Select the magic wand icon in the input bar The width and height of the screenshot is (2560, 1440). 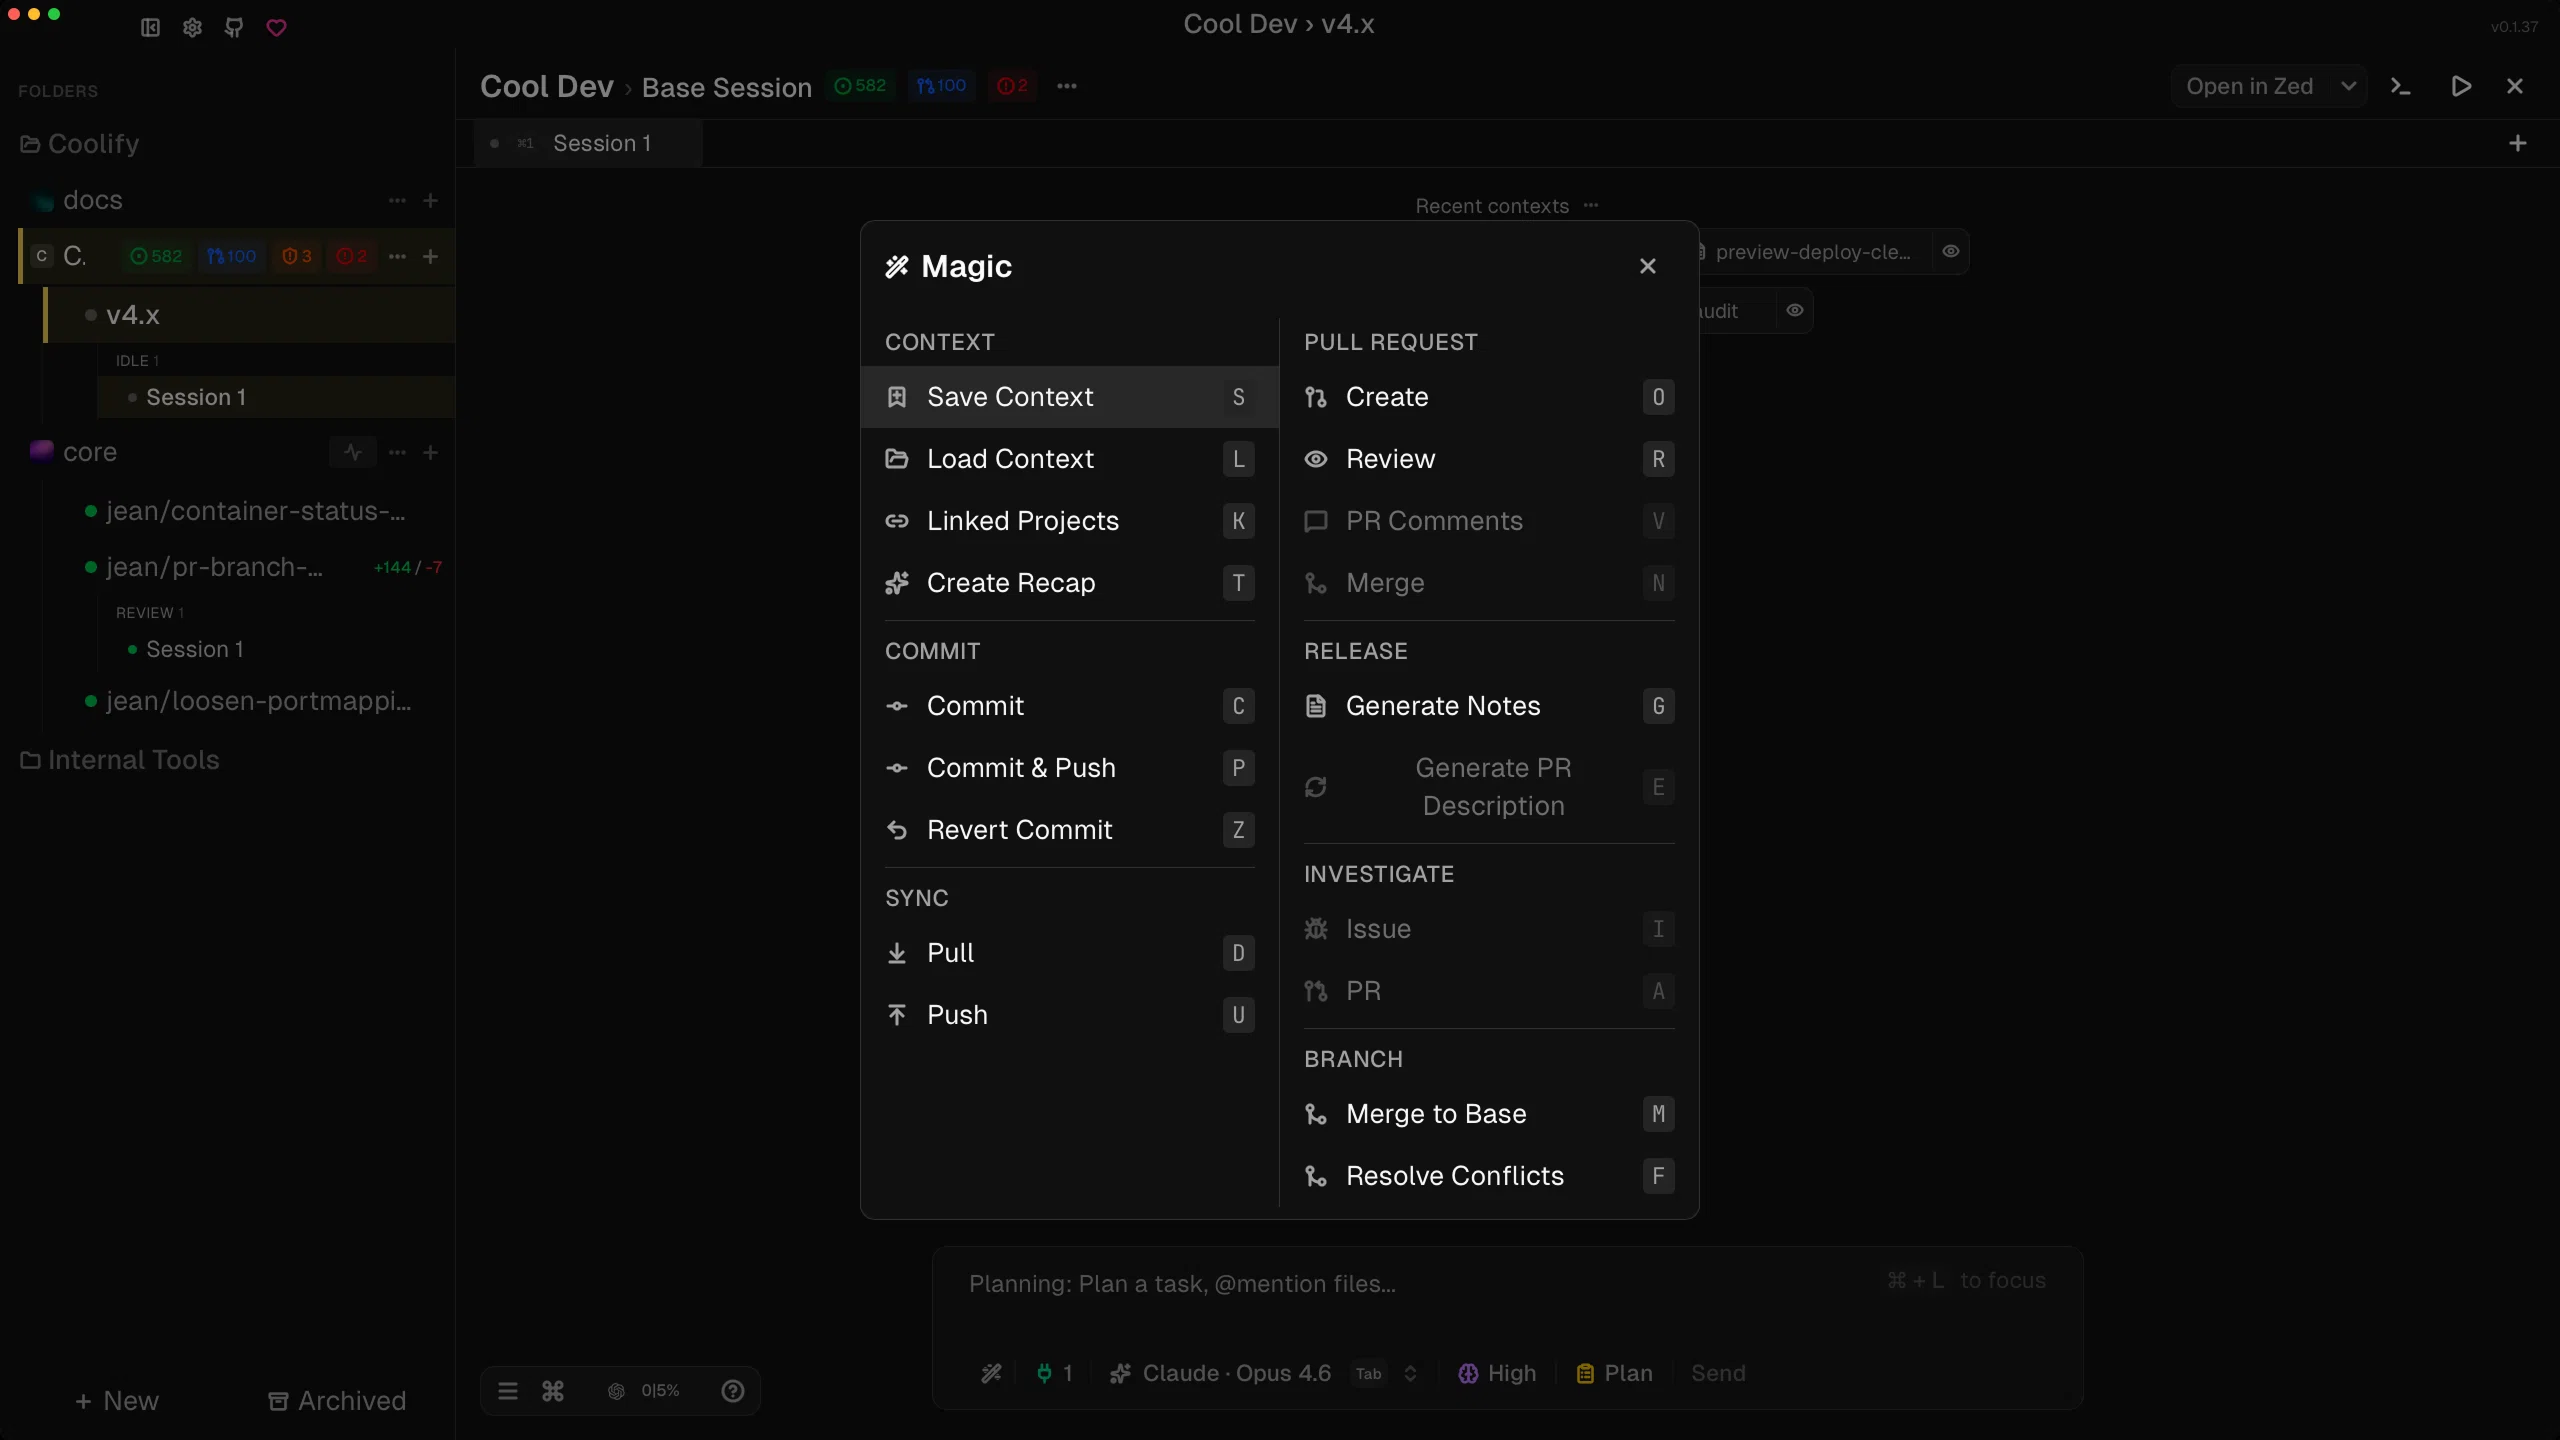click(x=990, y=1373)
